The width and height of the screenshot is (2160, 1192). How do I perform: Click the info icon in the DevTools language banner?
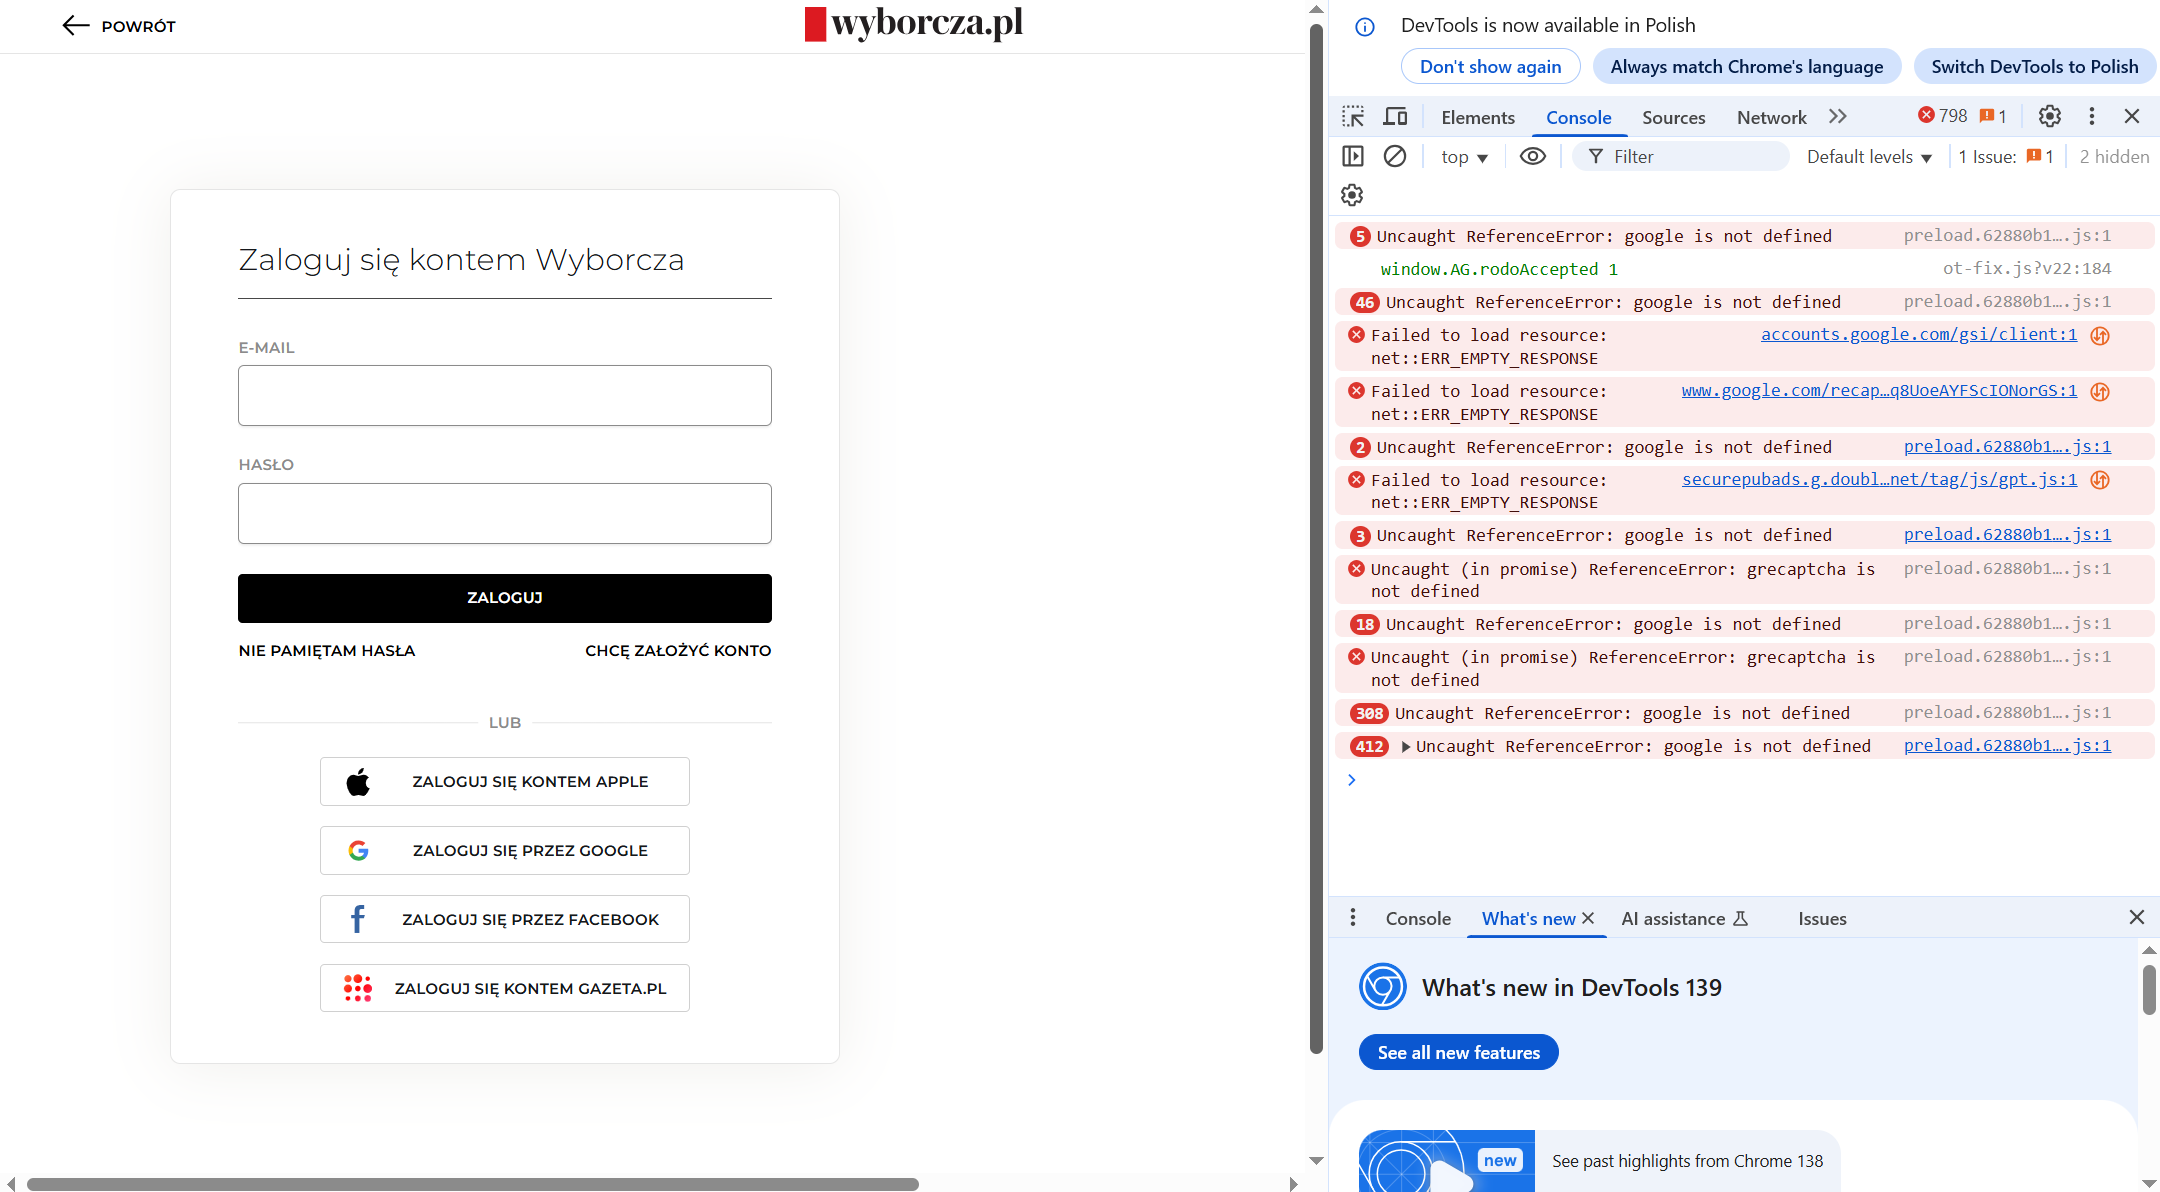click(1365, 27)
